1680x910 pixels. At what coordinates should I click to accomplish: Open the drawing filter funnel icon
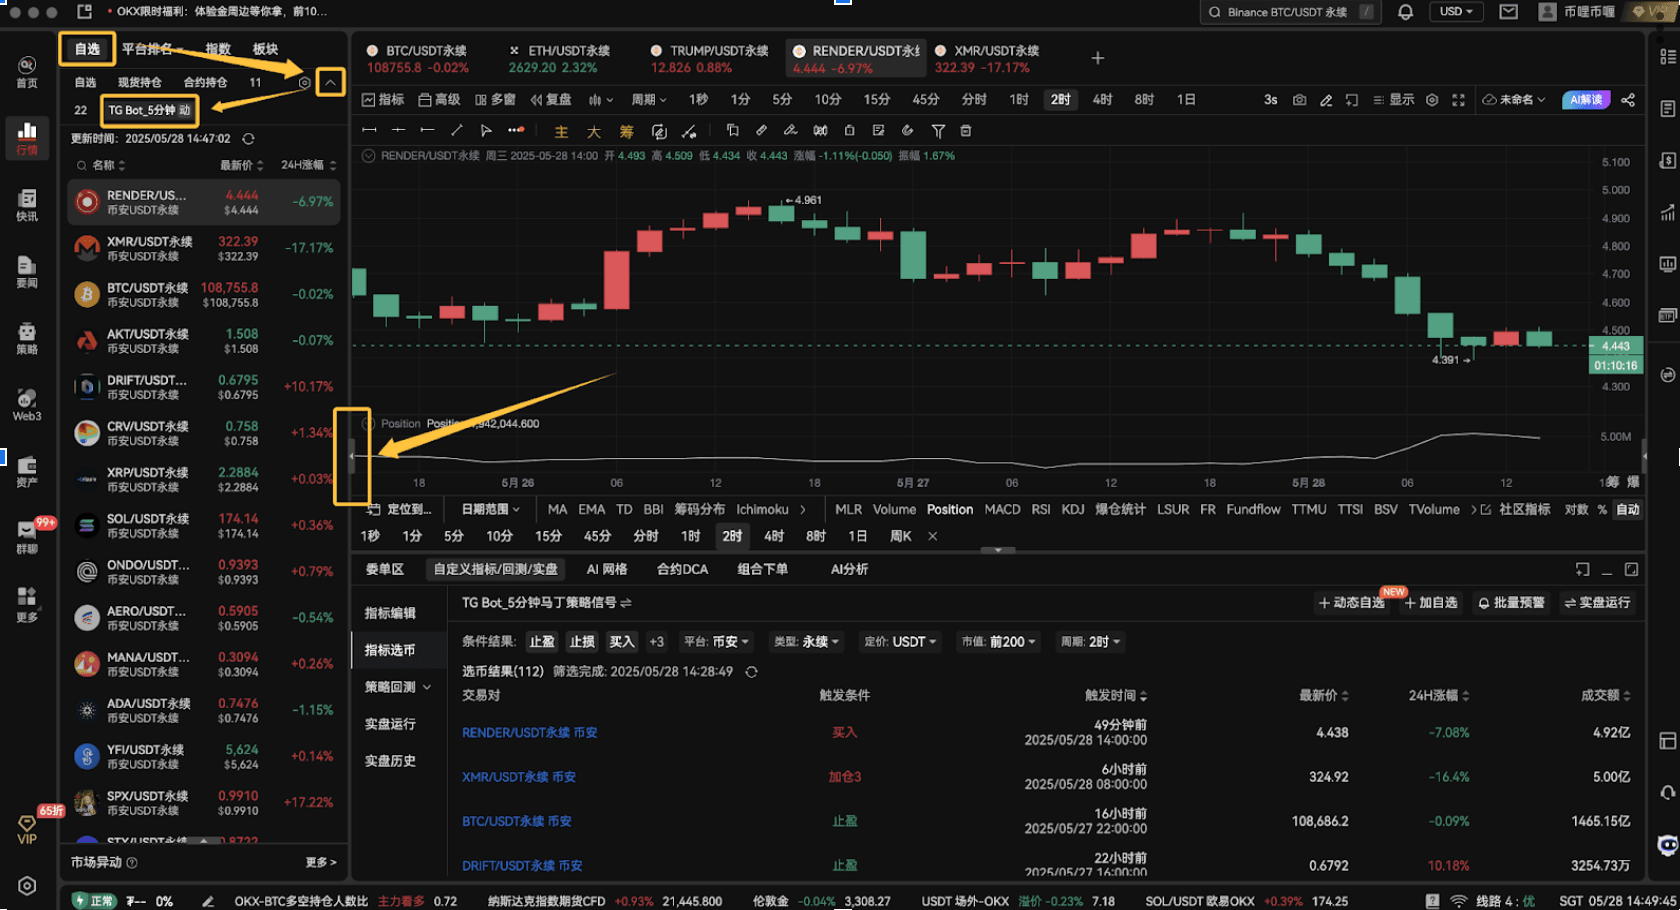click(x=938, y=131)
